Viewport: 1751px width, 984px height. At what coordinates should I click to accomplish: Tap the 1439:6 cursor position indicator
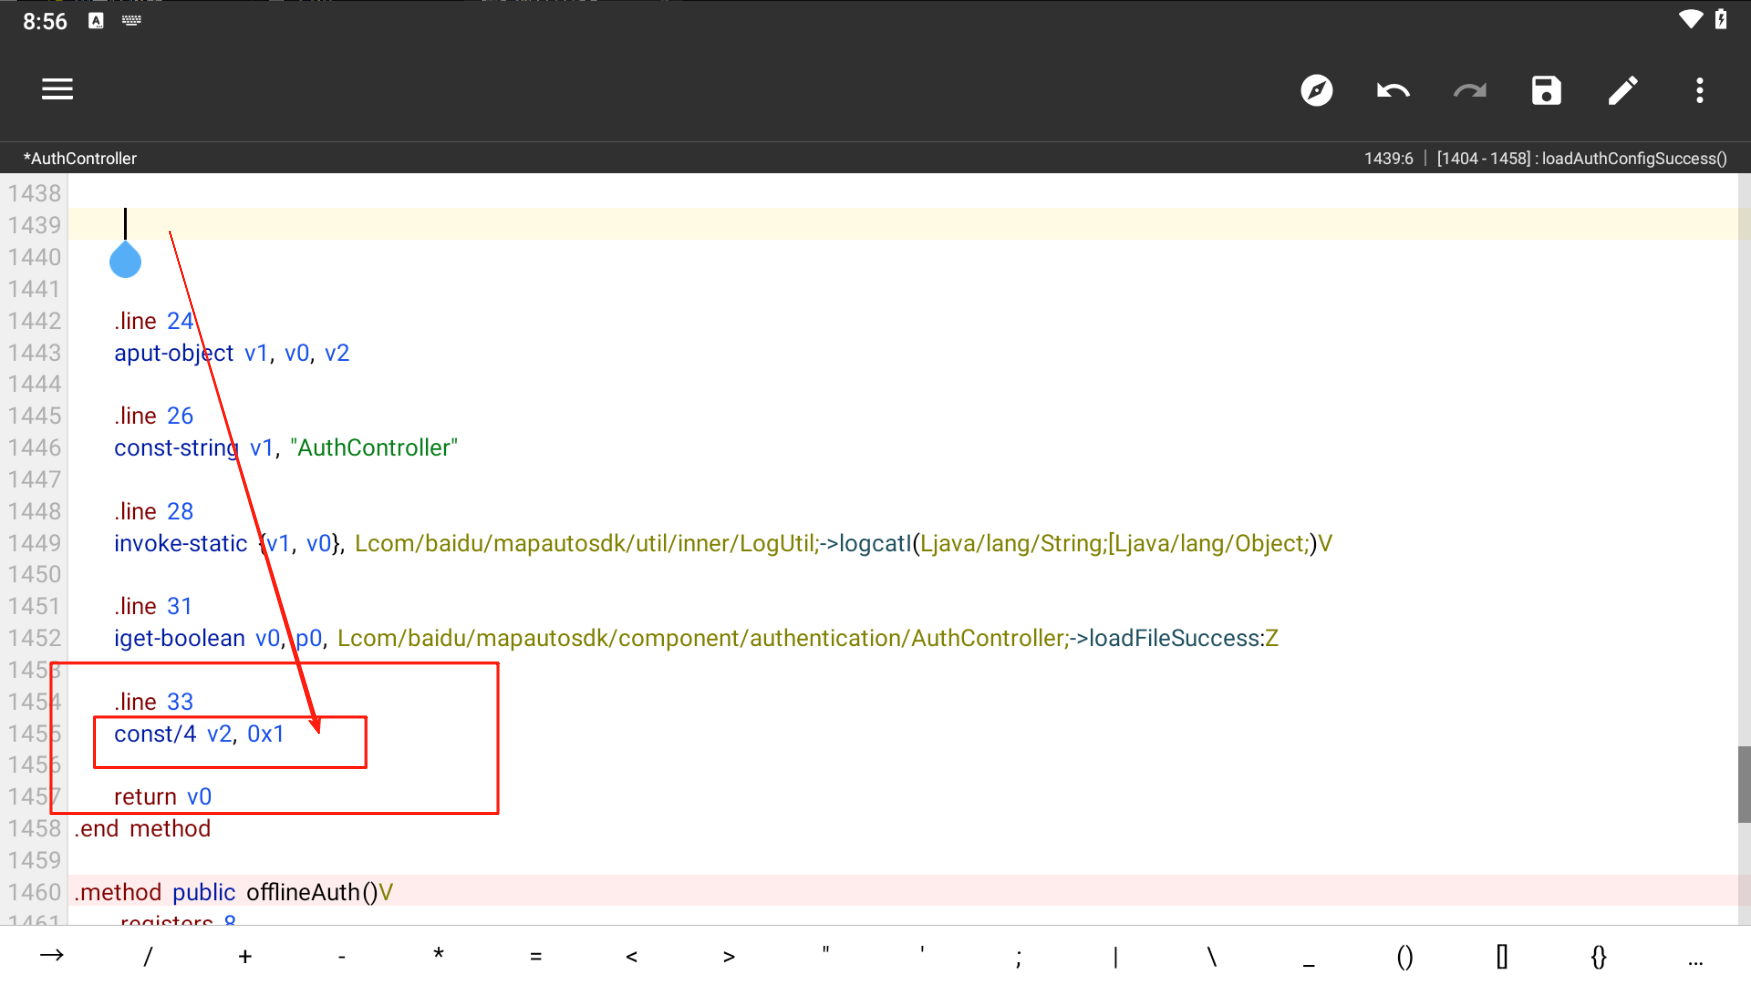click(1389, 158)
